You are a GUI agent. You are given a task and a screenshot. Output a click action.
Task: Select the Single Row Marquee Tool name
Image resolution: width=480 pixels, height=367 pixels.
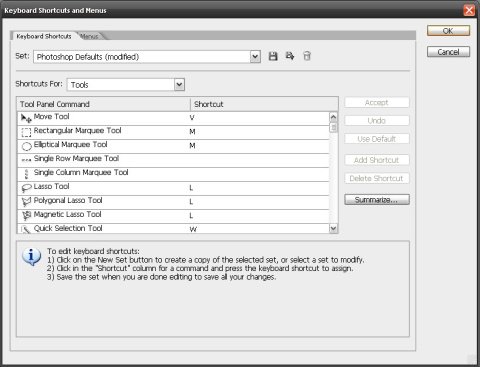pyautogui.click(x=76, y=159)
